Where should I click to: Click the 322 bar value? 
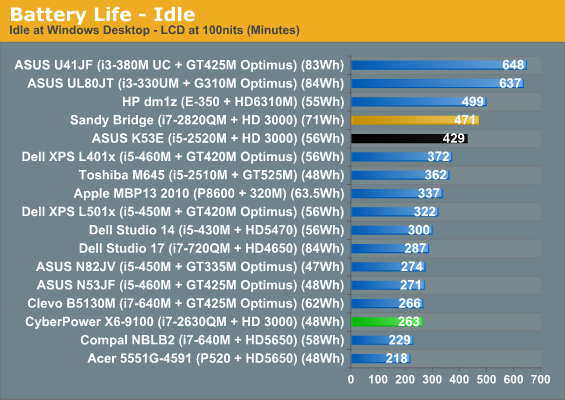[425, 212]
